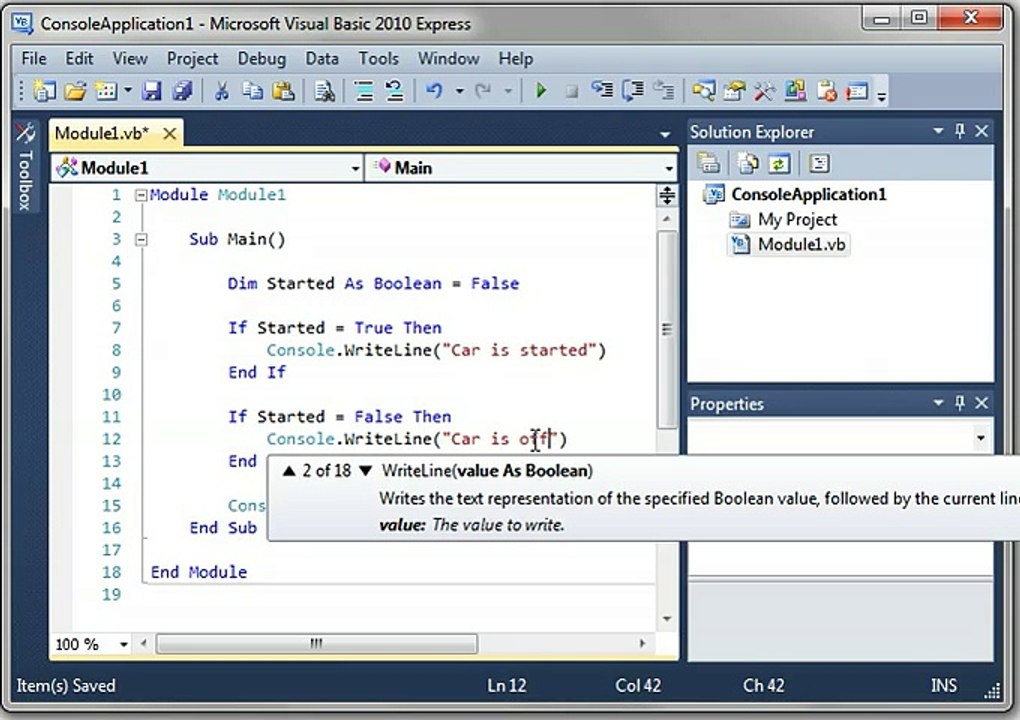This screenshot has width=1020, height=720.
Task: Comment out the selected lines icon
Action: click(x=364, y=91)
